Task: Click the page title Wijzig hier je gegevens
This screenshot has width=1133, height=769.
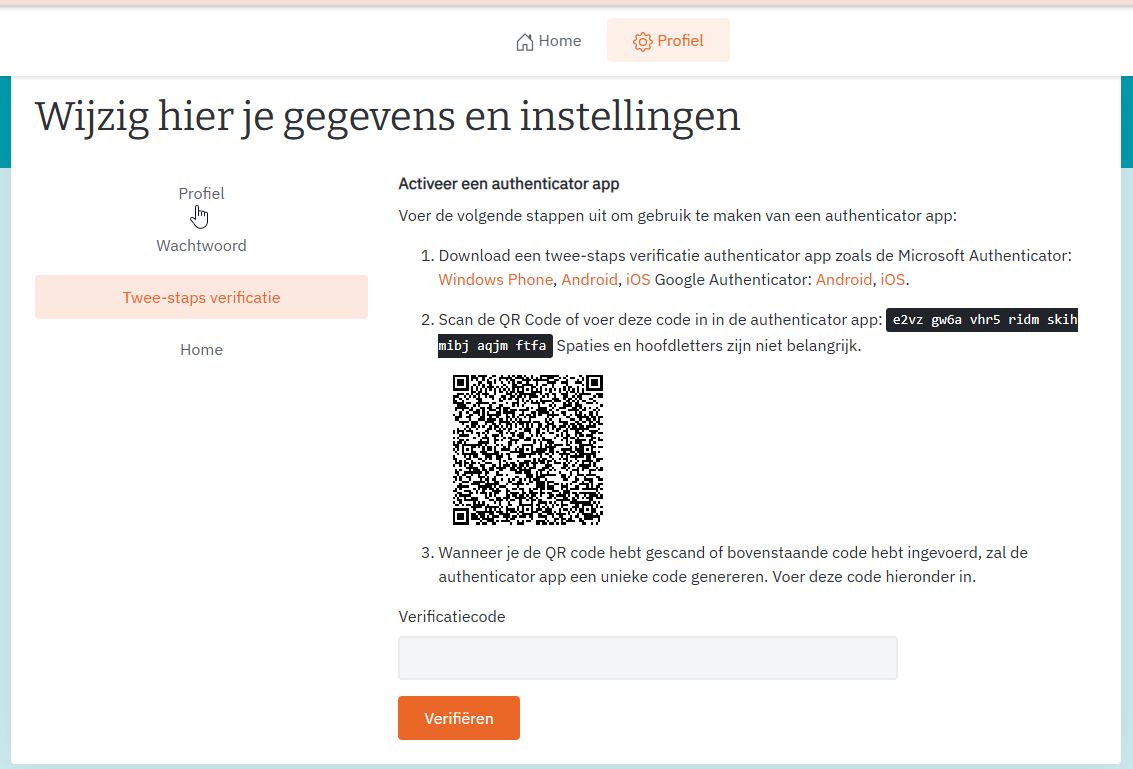Action: tap(388, 117)
